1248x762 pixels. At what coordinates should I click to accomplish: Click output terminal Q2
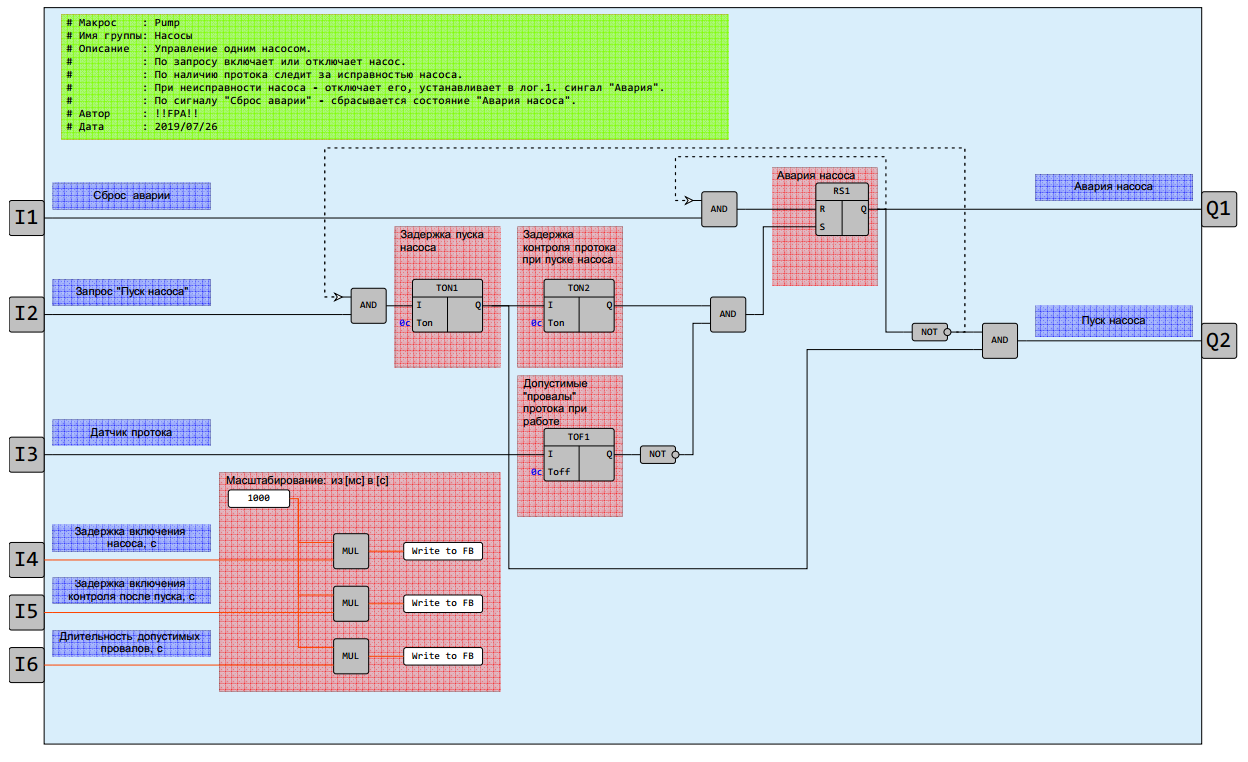(1220, 340)
